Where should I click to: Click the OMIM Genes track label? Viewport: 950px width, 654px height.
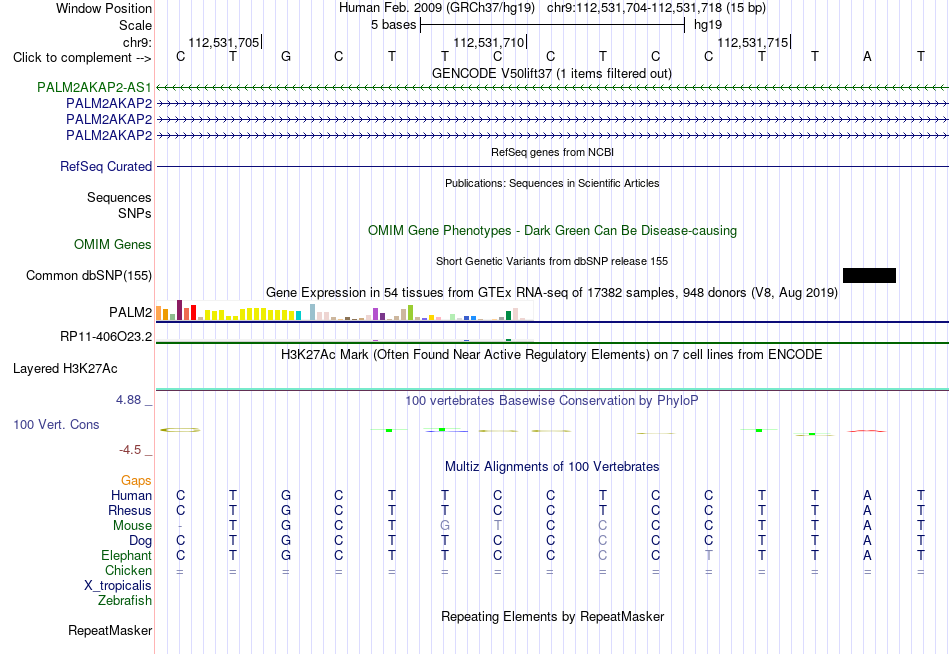[112, 244]
